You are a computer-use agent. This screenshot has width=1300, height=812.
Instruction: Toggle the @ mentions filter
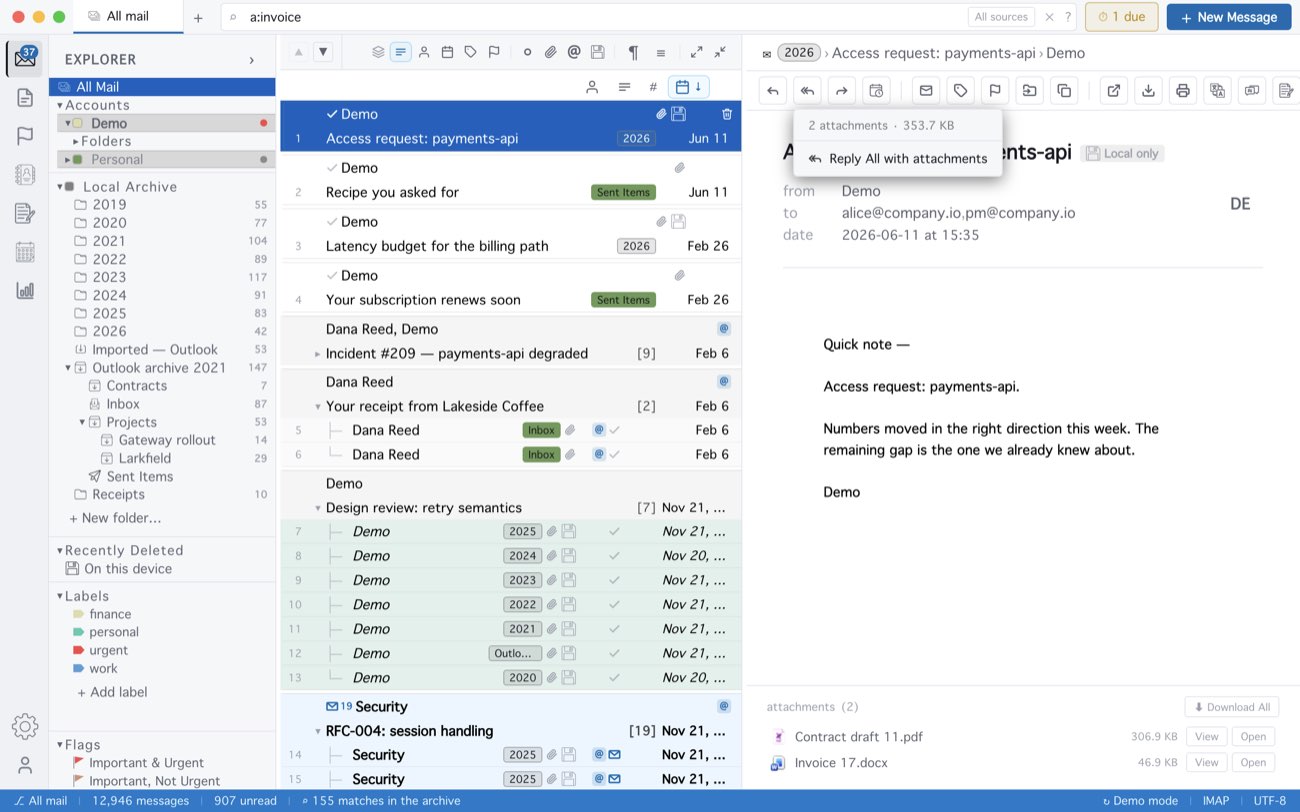tap(574, 52)
